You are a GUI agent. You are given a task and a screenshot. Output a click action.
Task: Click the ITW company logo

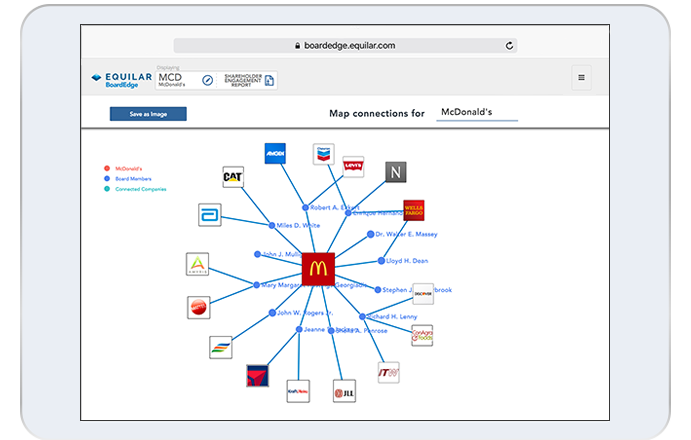[x=389, y=373]
